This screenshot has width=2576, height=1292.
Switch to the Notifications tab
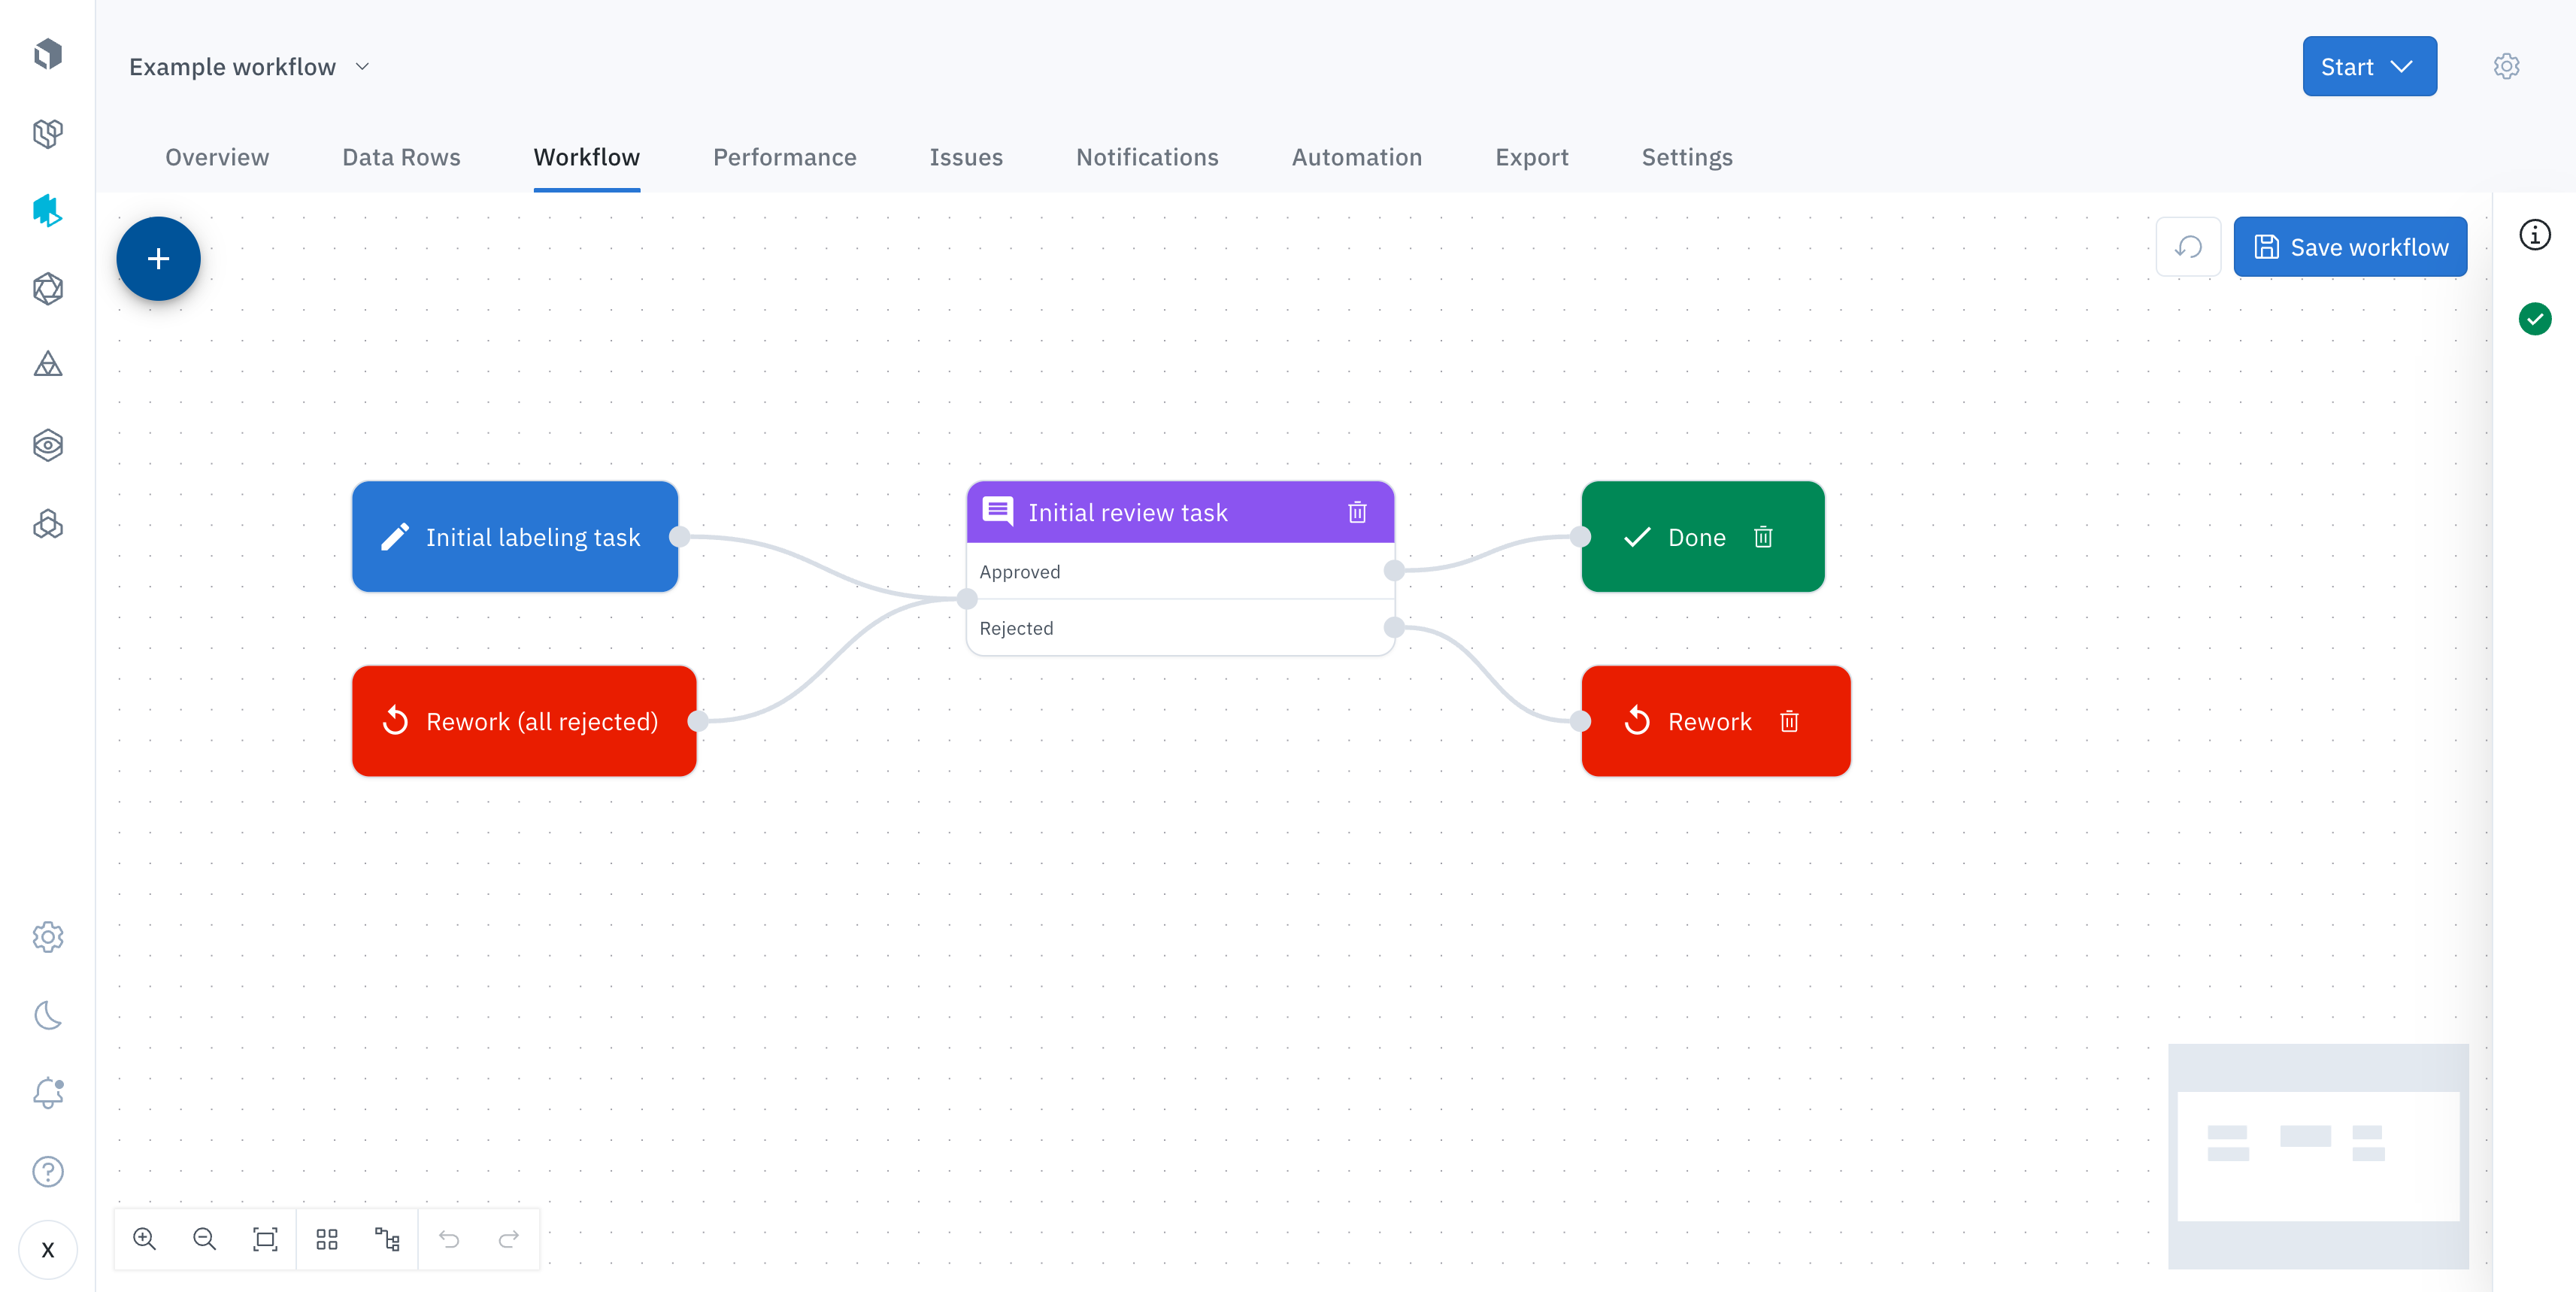point(1147,158)
